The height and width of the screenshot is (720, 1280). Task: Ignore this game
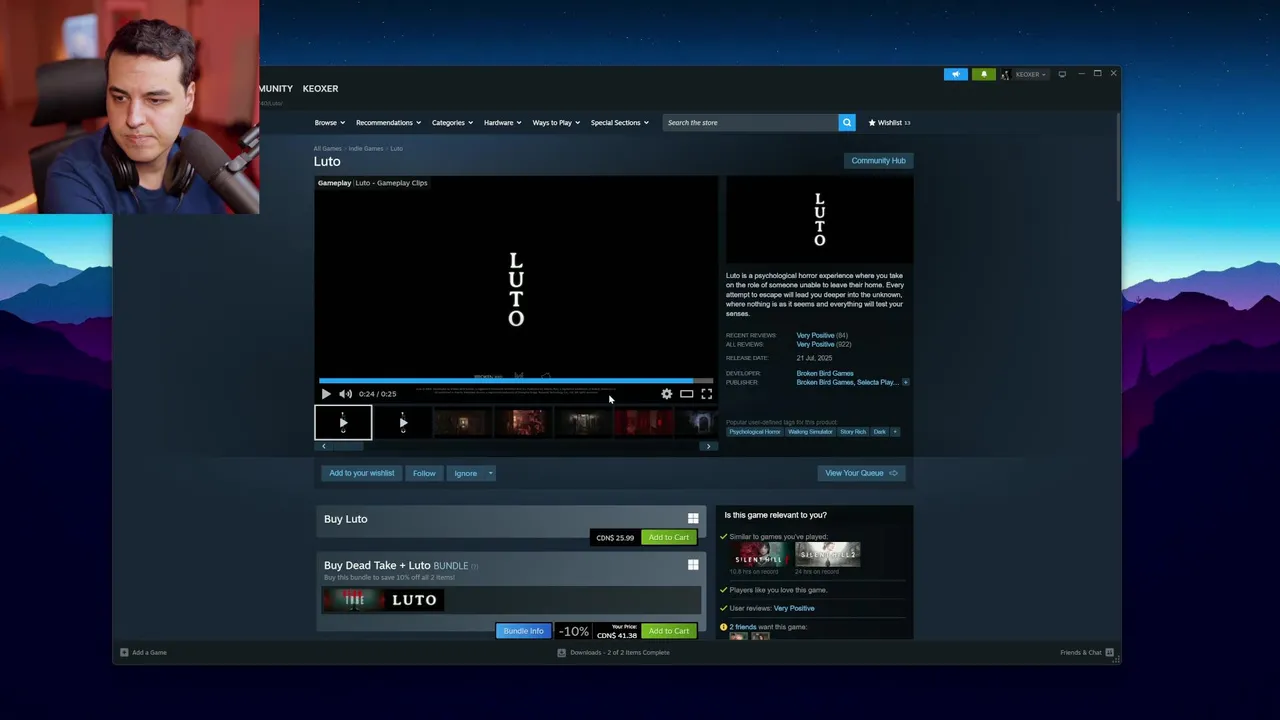465,473
